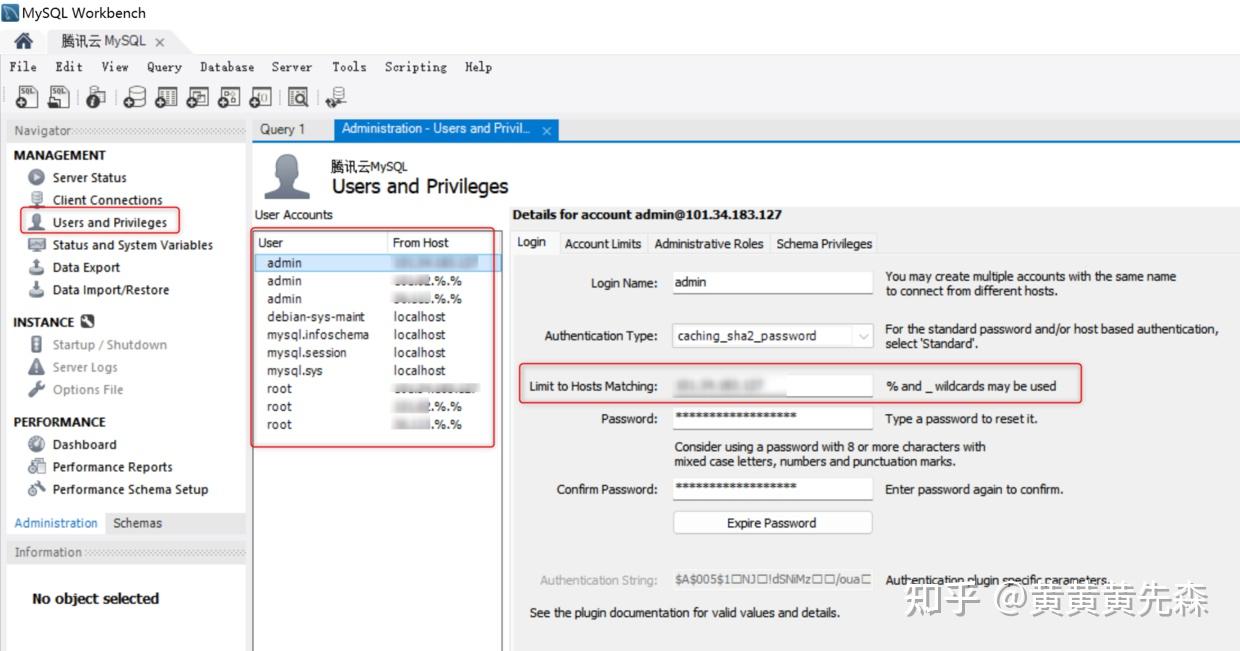1240x651 pixels.
Task: Create a new SQL tab icon
Action: pos(27,97)
